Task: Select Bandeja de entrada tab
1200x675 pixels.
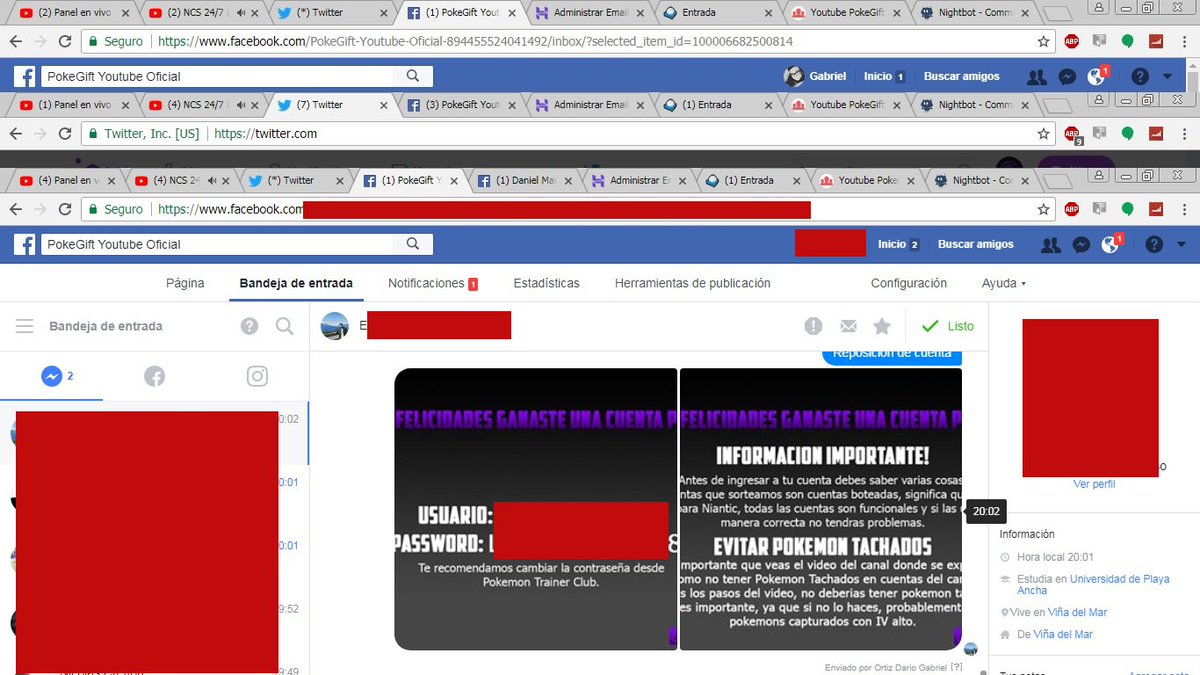Action: click(x=296, y=283)
